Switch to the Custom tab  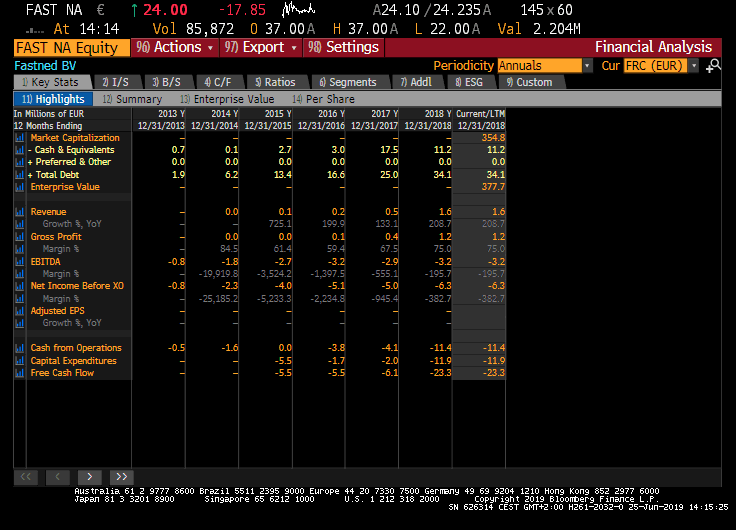click(530, 82)
